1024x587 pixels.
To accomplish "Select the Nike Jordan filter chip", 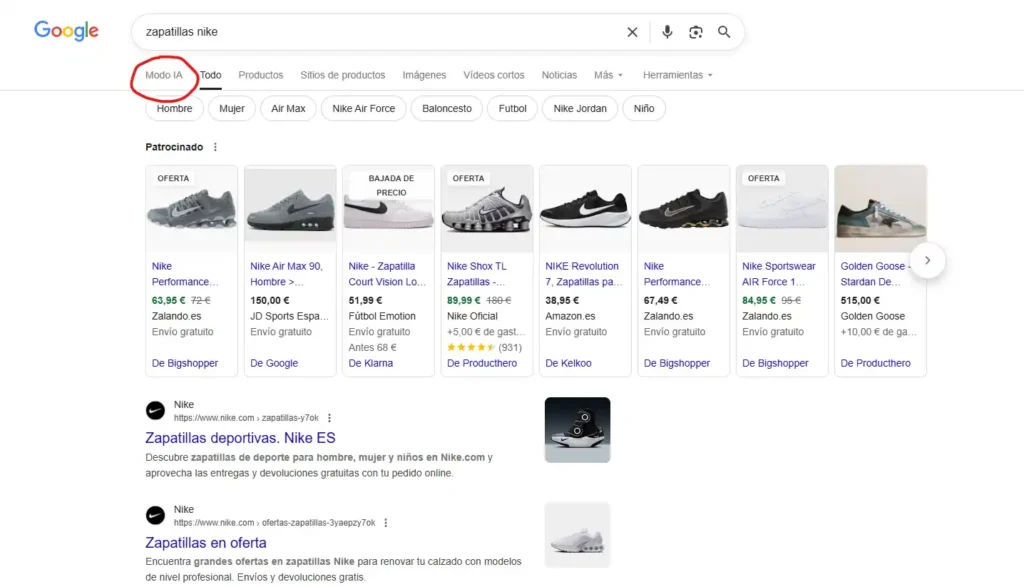I will coord(580,108).
